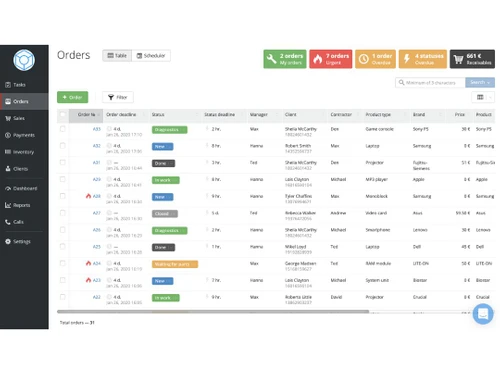500x375 pixels.
Task: Select checkbox for order A25
Action: point(63,246)
